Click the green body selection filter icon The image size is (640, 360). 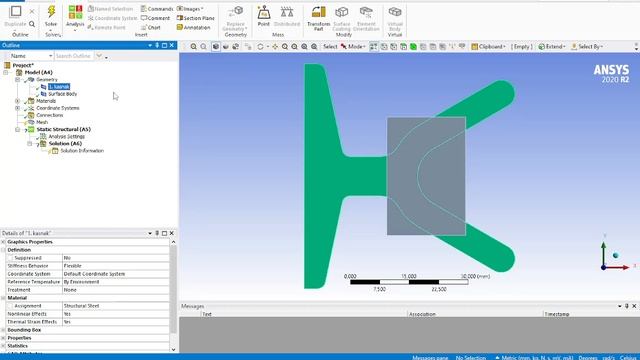[x=413, y=47]
